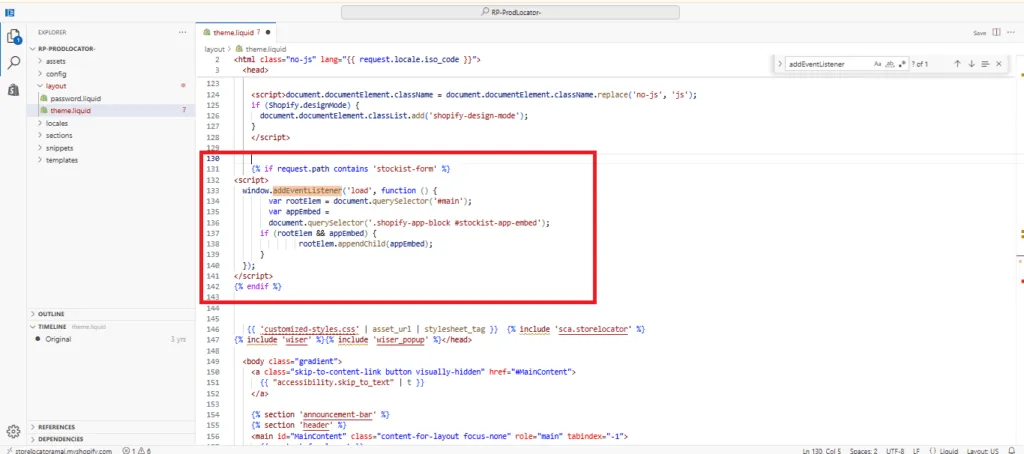Click body class="gradient" on line 149
The image size is (1024, 454).
point(293,361)
